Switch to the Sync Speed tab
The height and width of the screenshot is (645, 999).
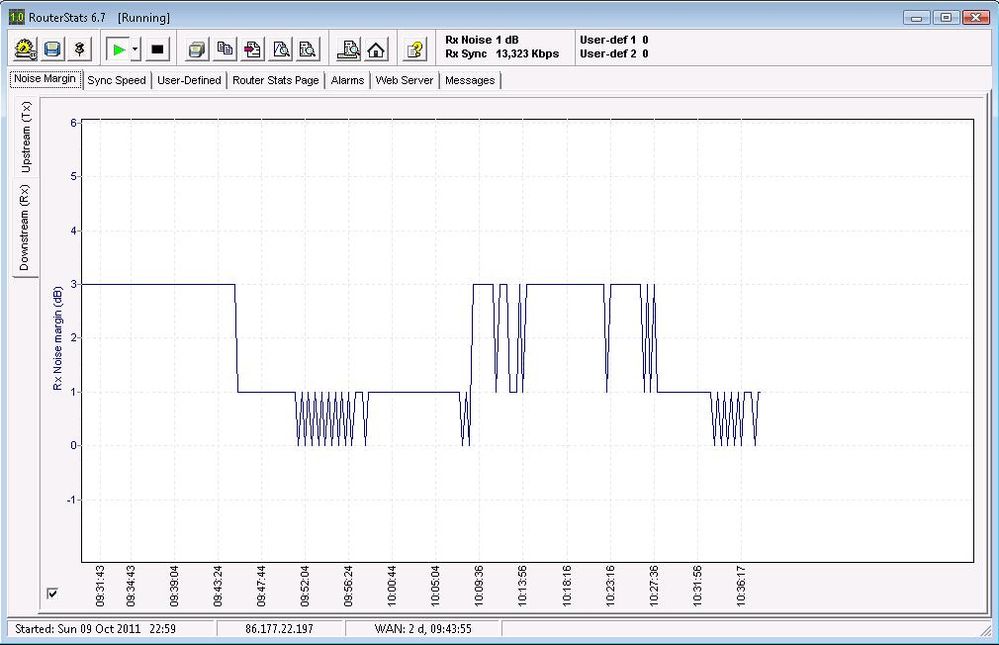point(116,80)
